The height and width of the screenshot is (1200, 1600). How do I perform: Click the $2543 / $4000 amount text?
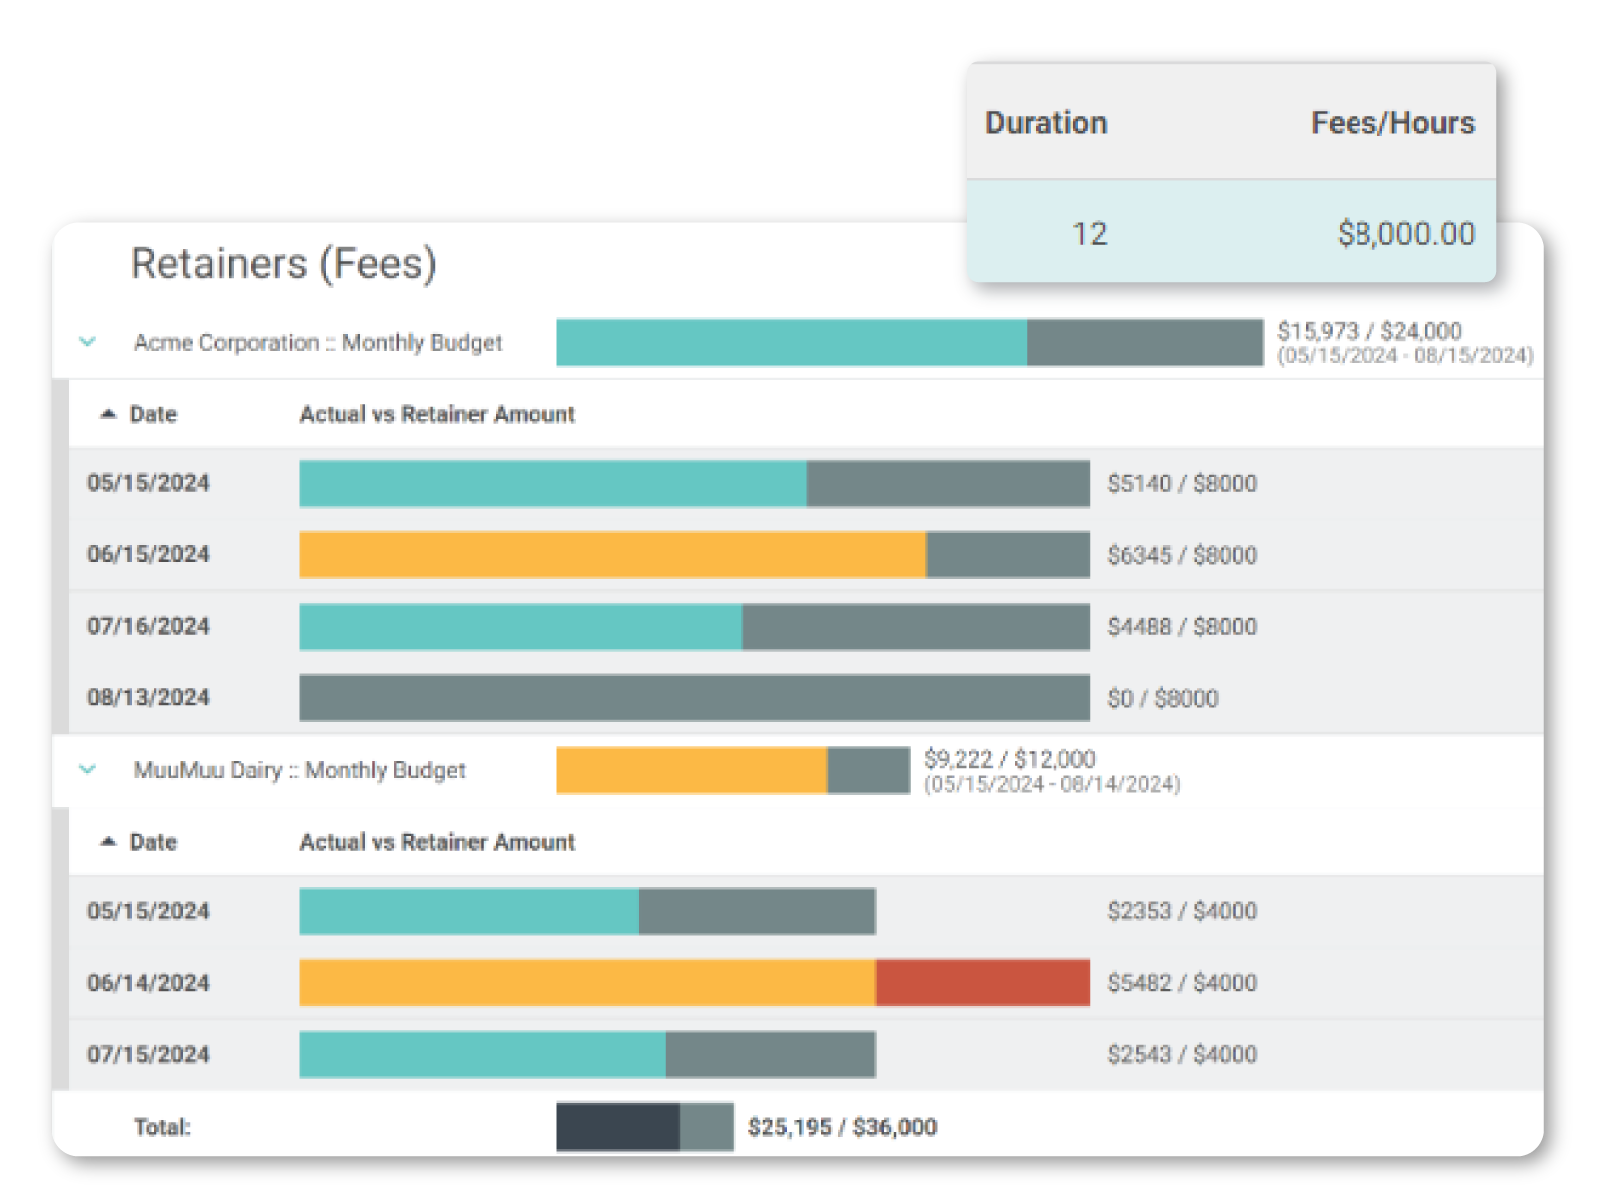coord(1181,1055)
